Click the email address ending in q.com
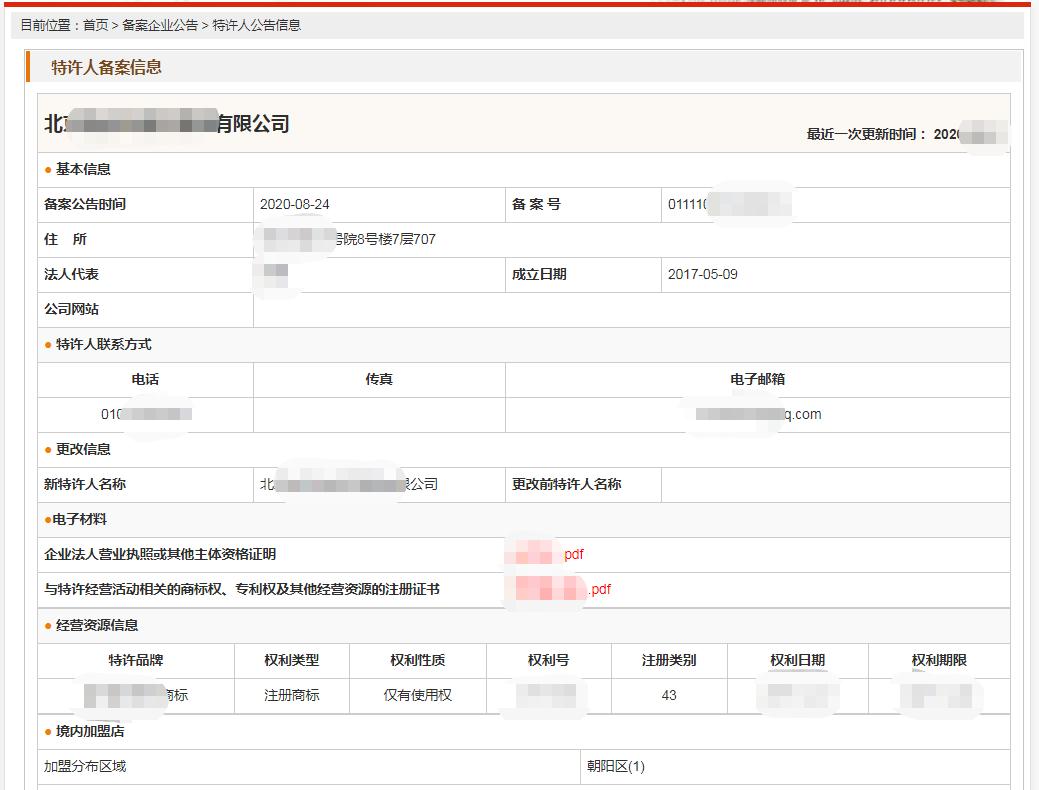 pos(760,414)
